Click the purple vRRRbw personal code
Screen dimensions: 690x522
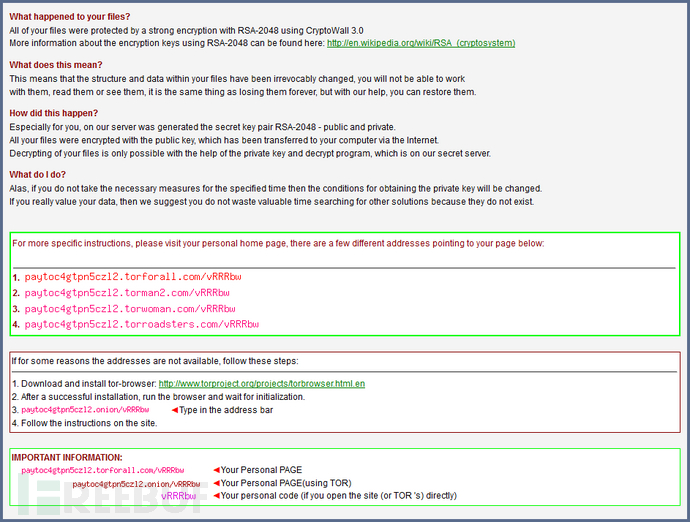(178, 496)
